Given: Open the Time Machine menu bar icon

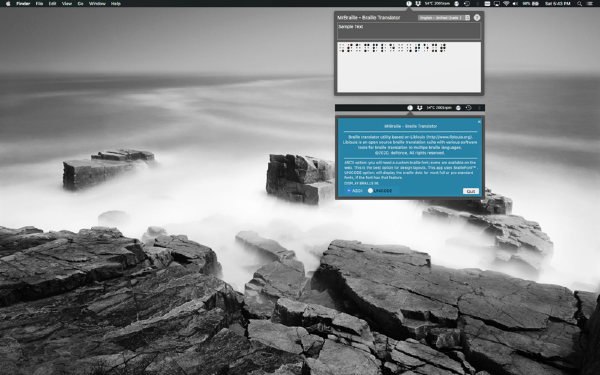Looking at the screenshot, I should 467,3.
